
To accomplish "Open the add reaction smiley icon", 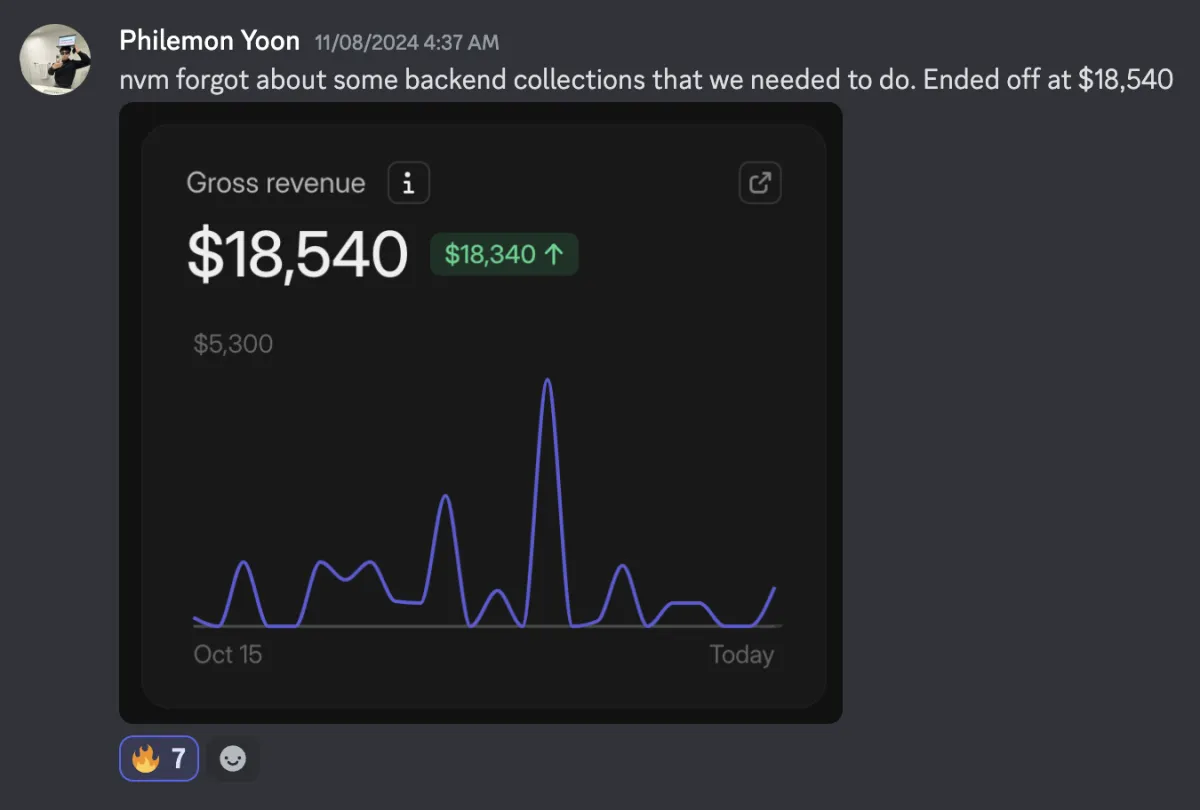I will (x=233, y=760).
